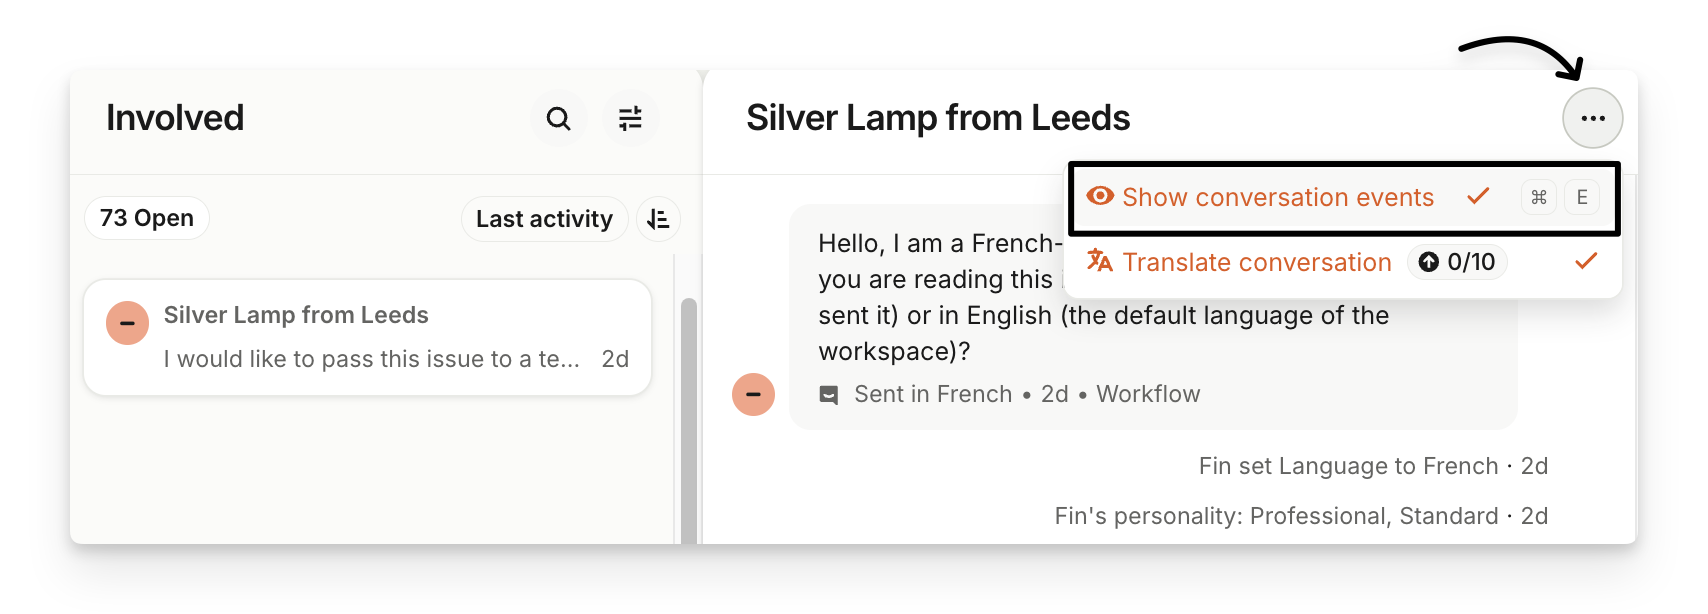This screenshot has height=614, width=1708.
Task: Click the upgrade arrow icon in 0/10 badge
Action: pyautogui.click(x=1429, y=262)
